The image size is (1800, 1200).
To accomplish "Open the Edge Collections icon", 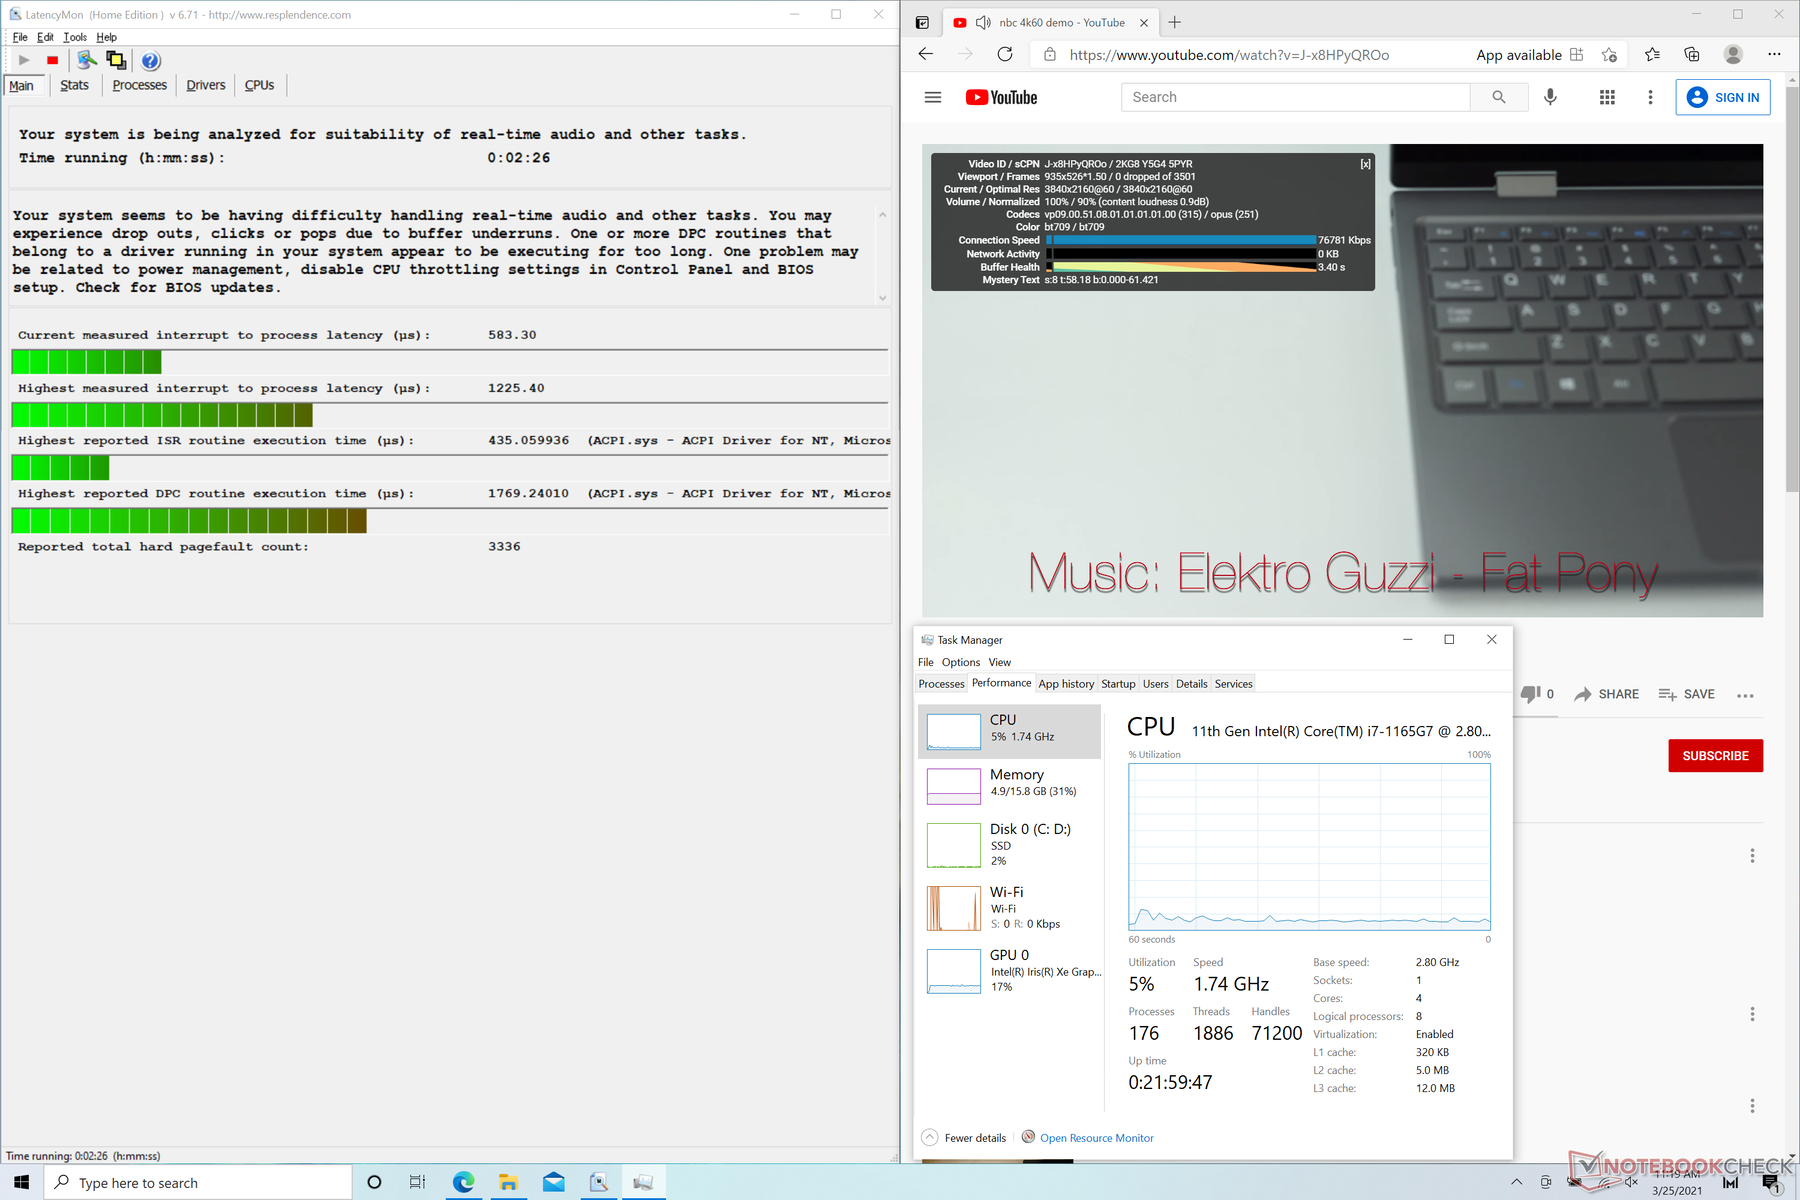I will (x=1692, y=55).
